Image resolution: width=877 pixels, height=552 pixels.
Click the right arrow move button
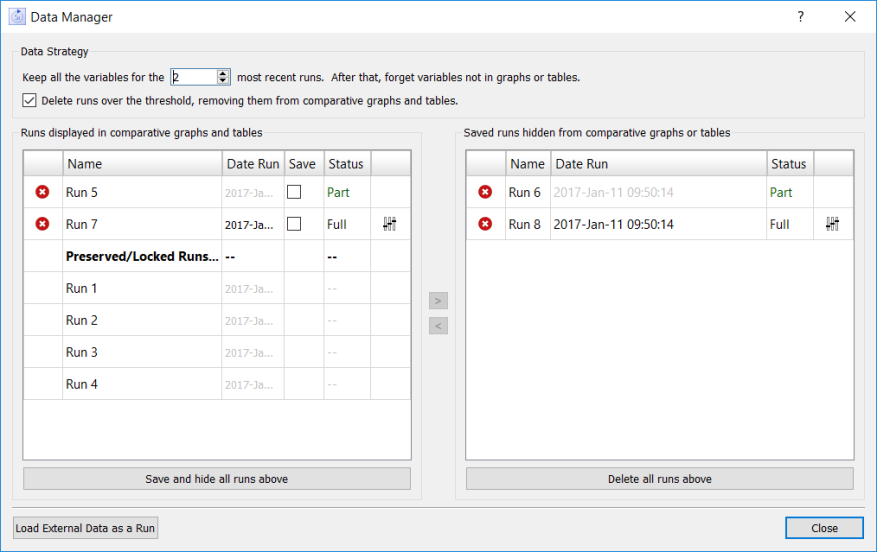(438, 300)
